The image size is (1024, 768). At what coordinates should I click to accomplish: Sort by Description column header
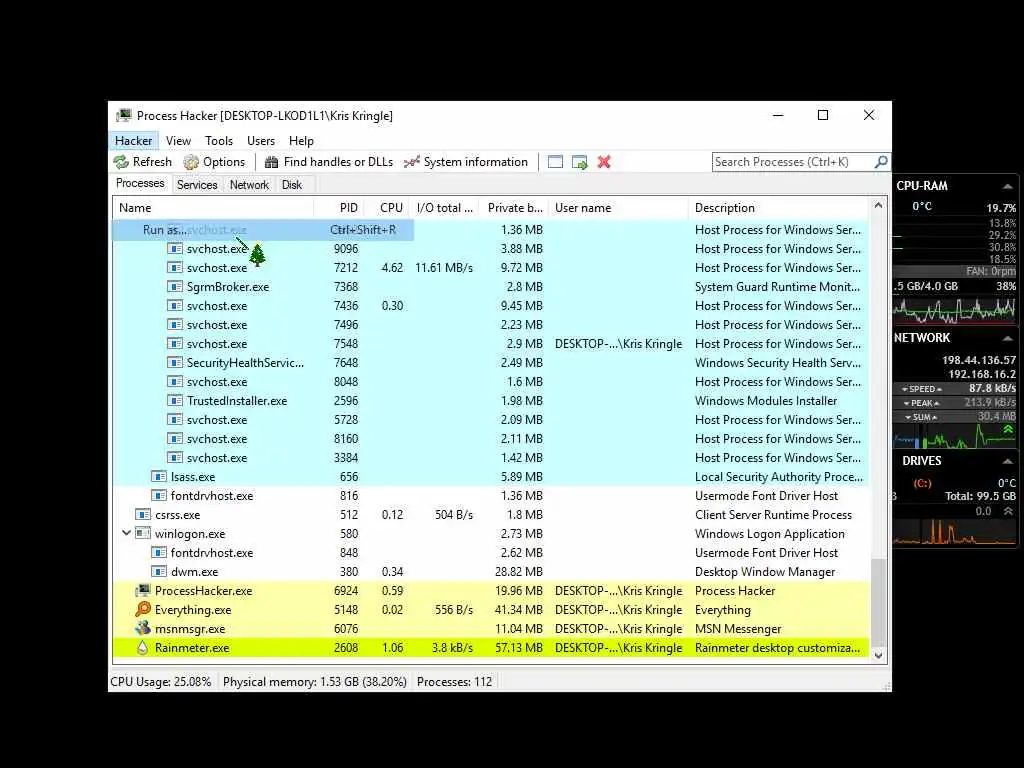(x=779, y=208)
